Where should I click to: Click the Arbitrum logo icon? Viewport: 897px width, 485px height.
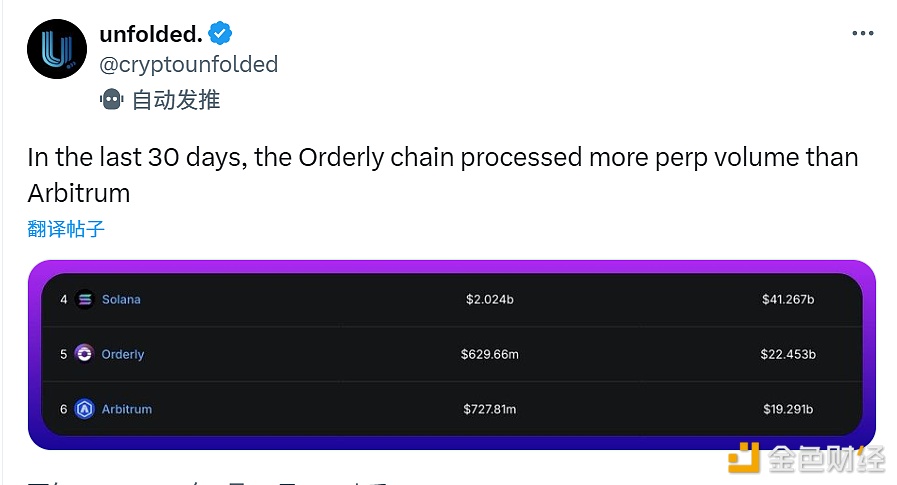[x=84, y=409]
